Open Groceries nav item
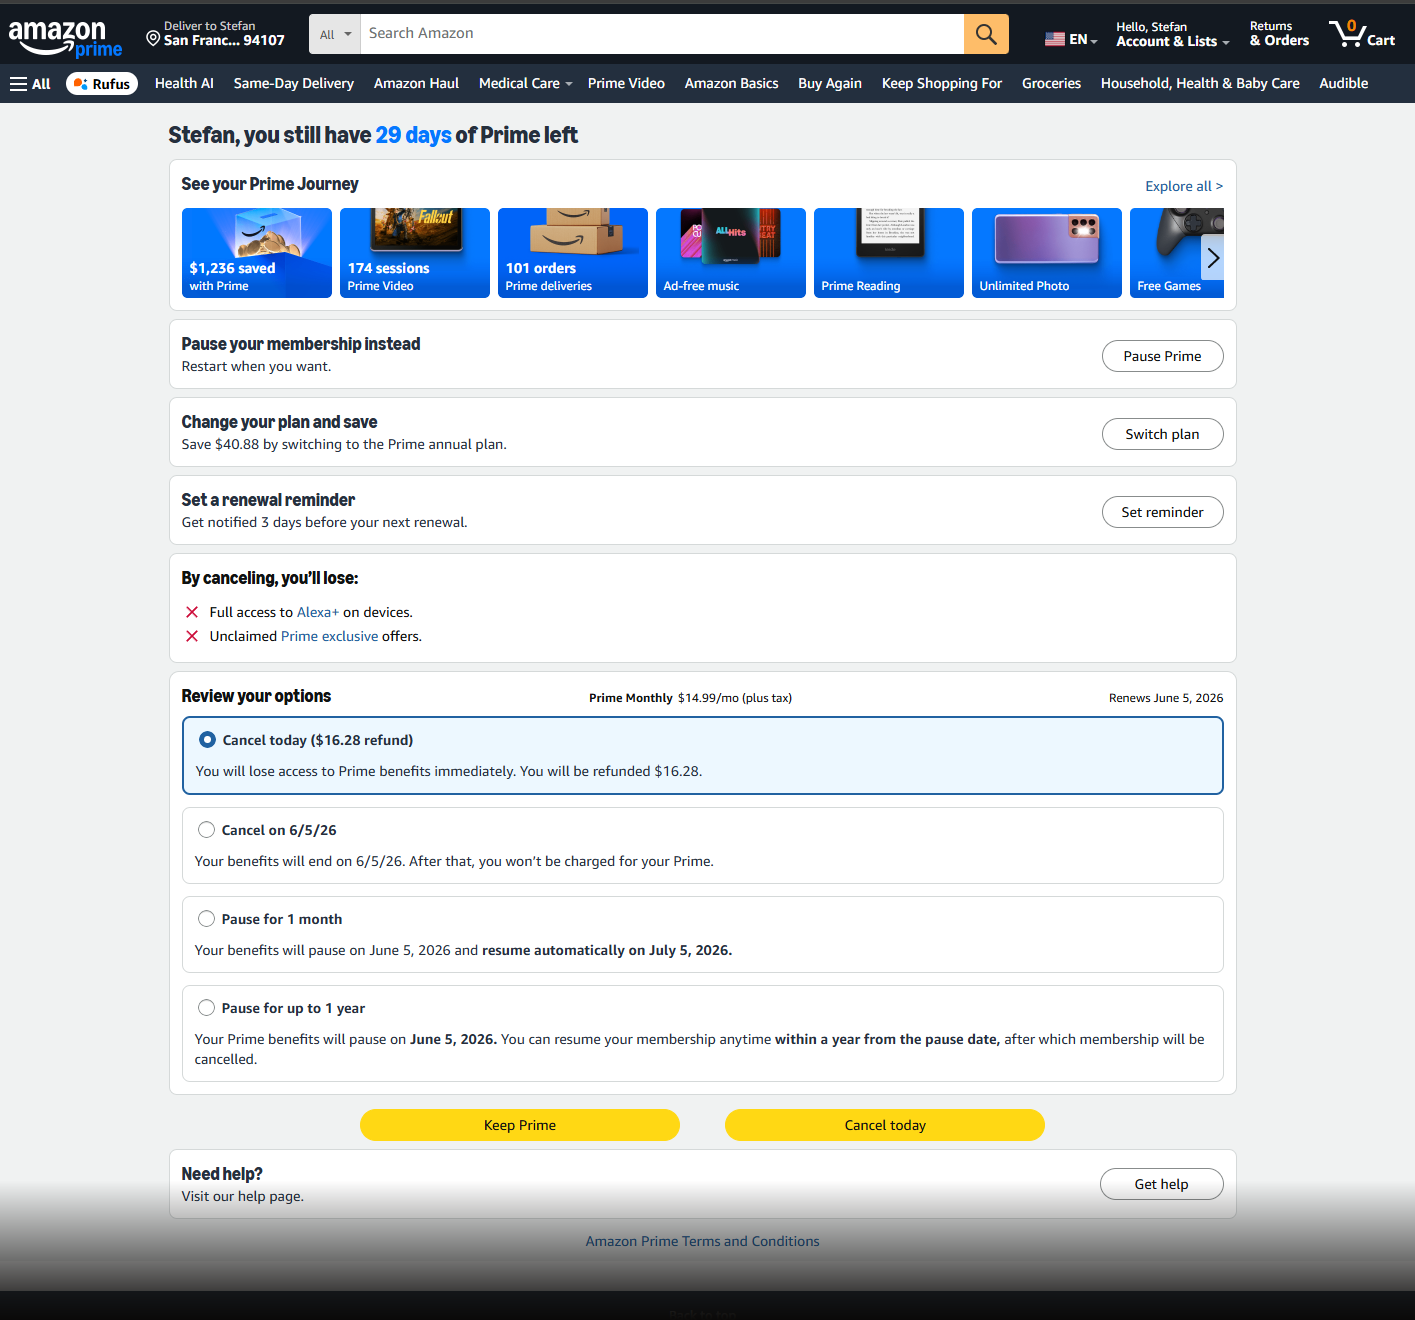Screen dimensions: 1415x1320 [x=1051, y=84]
